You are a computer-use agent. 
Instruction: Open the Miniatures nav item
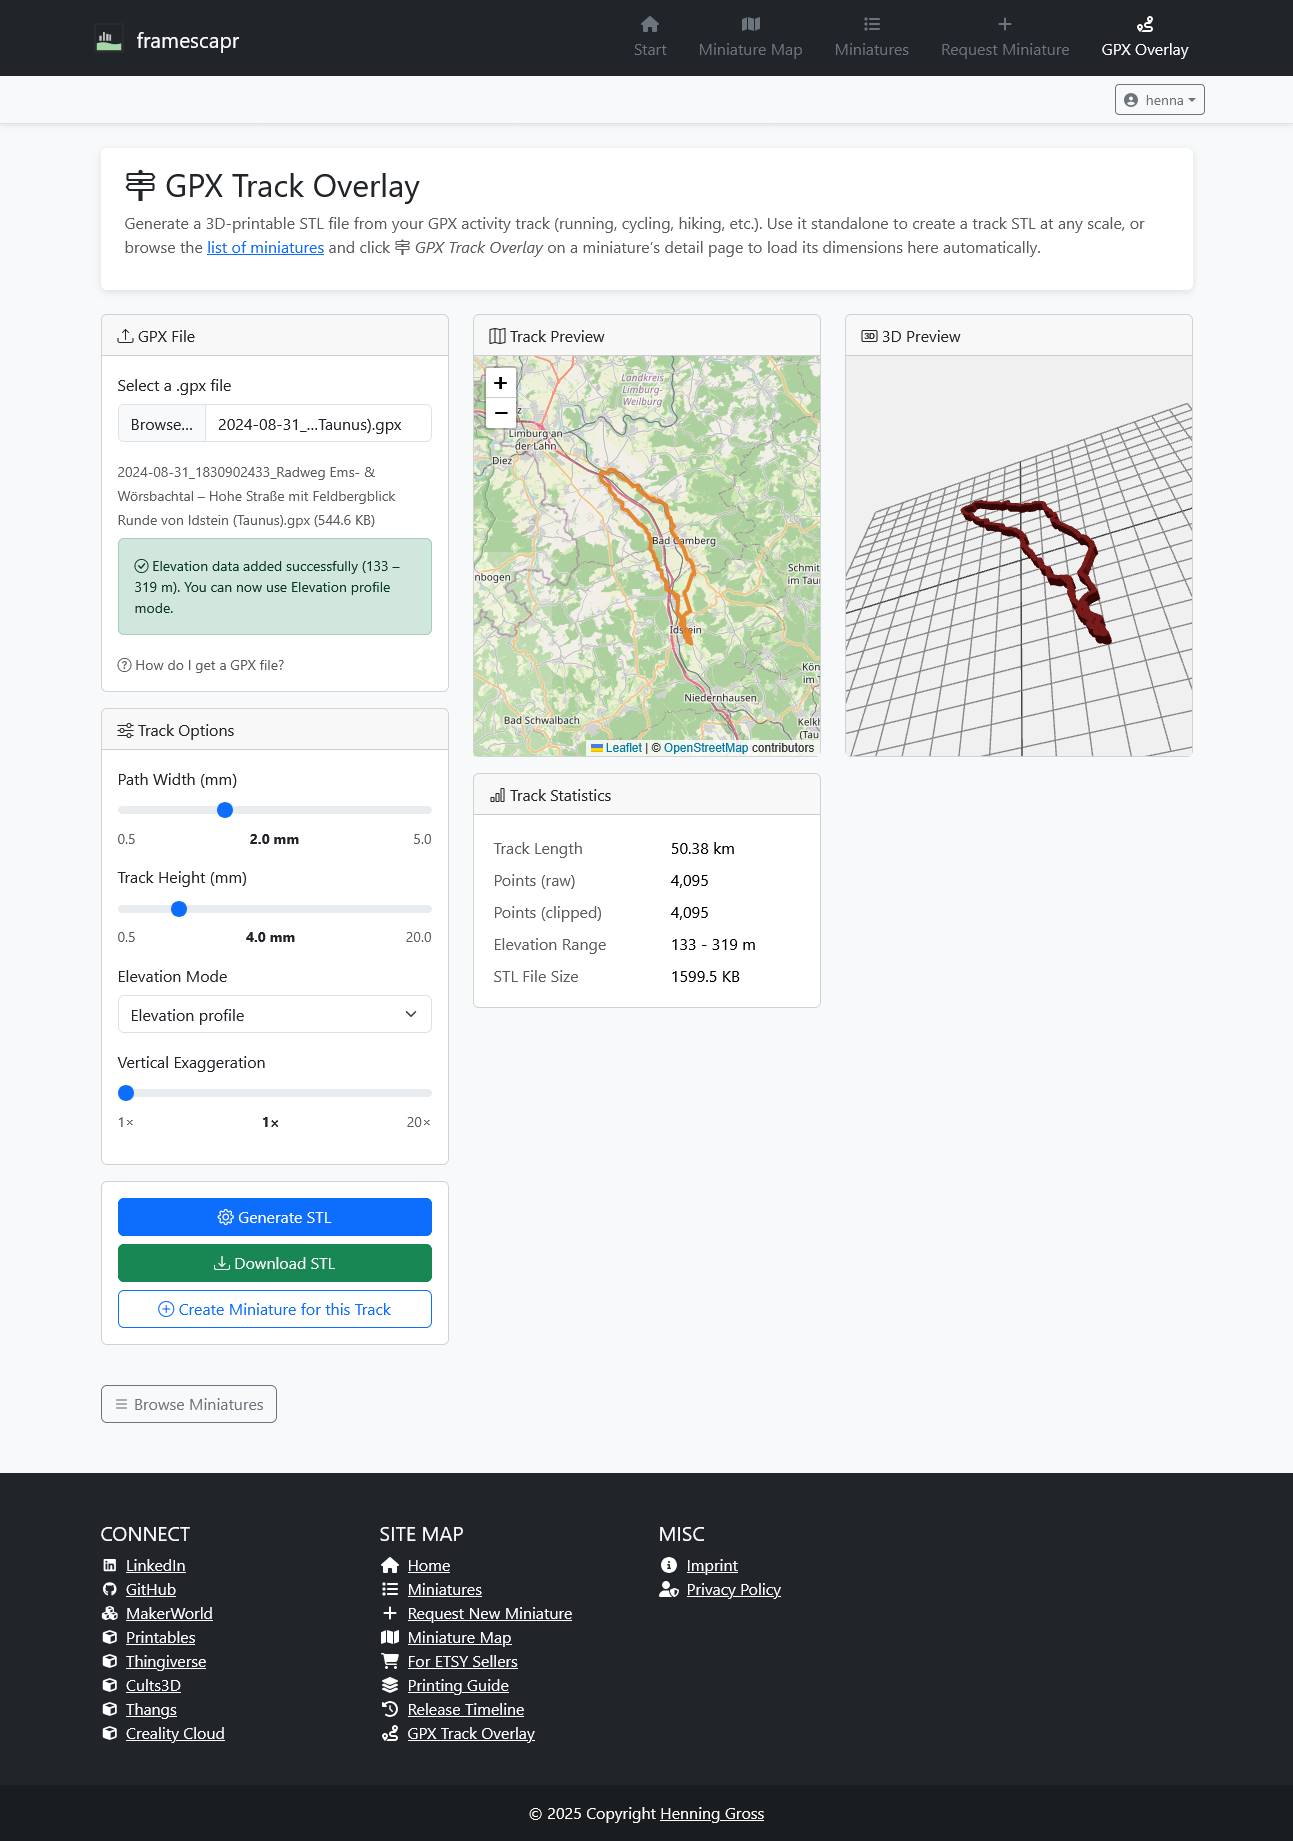click(872, 38)
